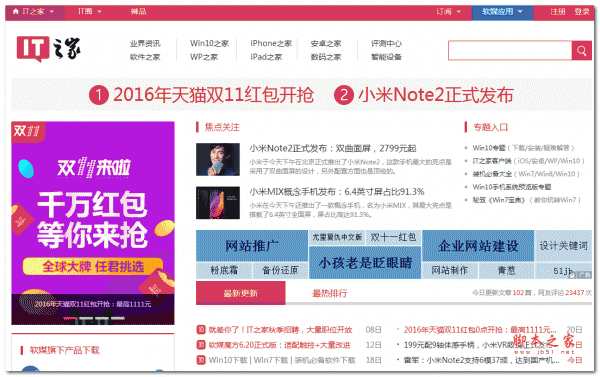Viewport: 600px width, 377px height.
Task: Open the 数码之家 channel
Action: click(x=326, y=57)
